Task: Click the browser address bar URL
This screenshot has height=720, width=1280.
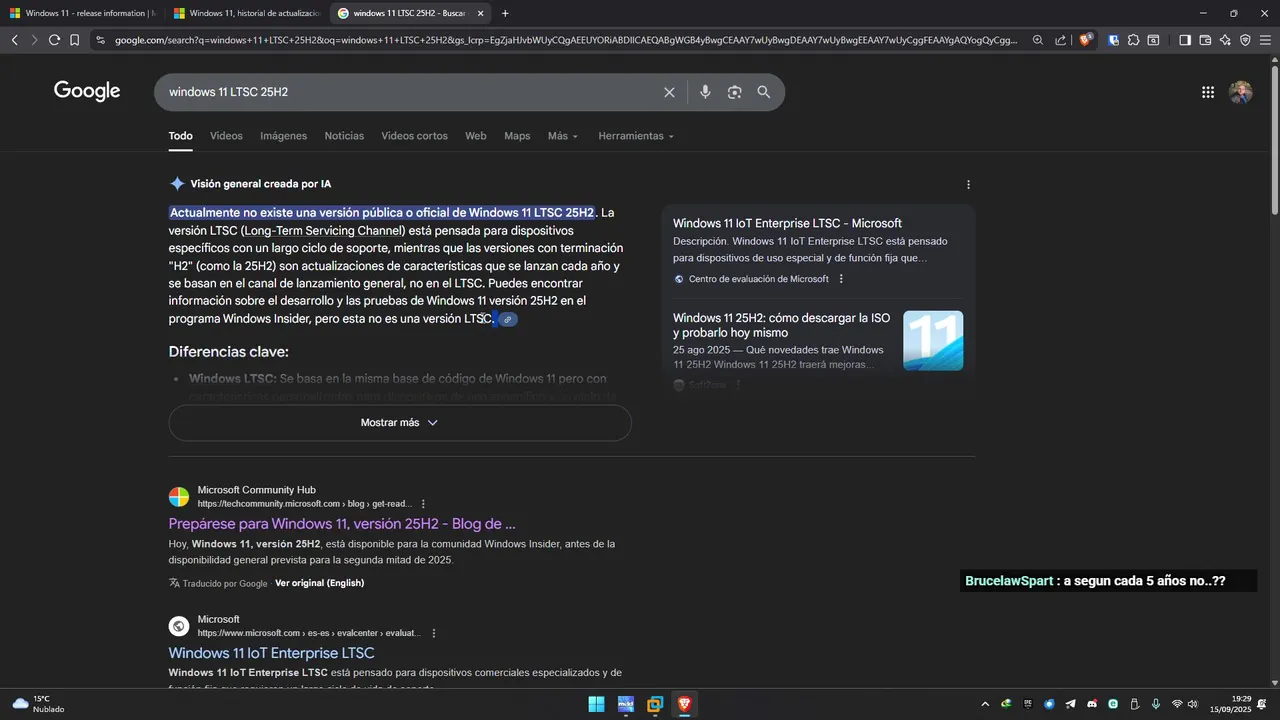Action: (x=565, y=40)
